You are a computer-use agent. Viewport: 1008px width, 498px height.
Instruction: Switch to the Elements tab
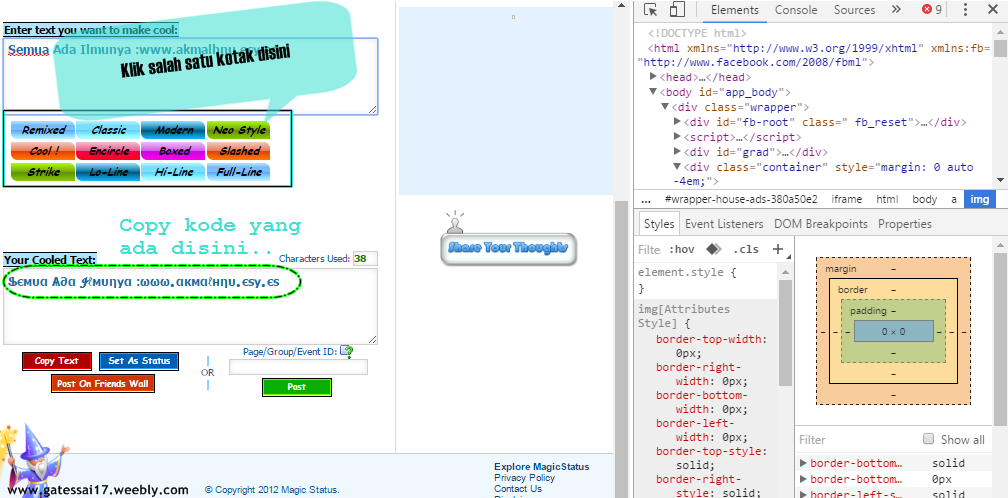click(735, 10)
